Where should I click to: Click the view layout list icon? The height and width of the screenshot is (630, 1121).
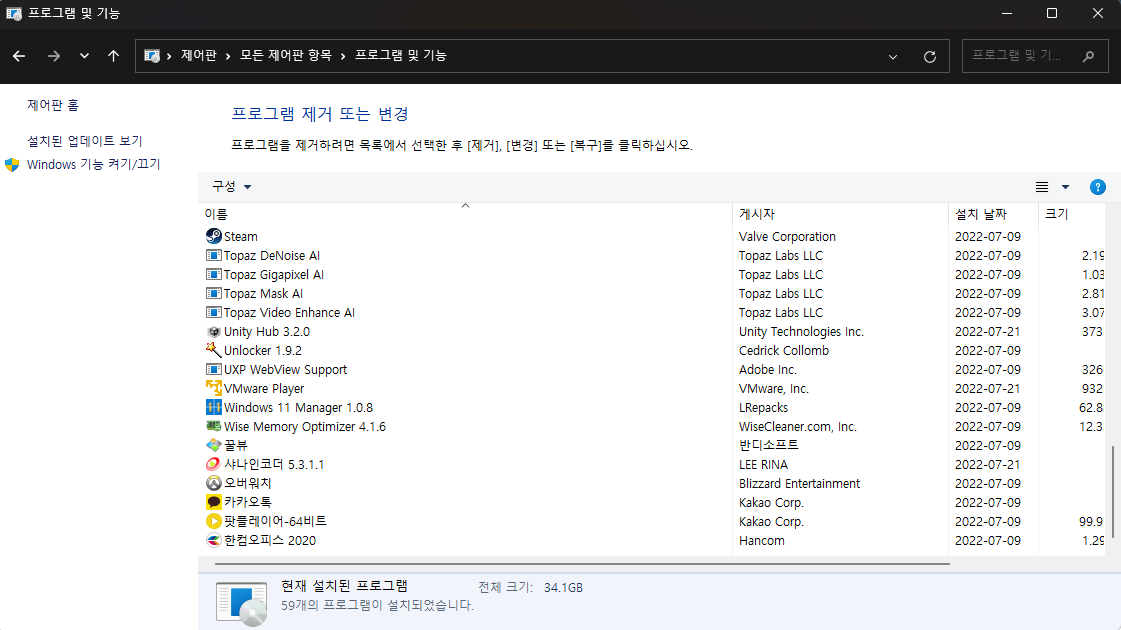pyautogui.click(x=1042, y=187)
